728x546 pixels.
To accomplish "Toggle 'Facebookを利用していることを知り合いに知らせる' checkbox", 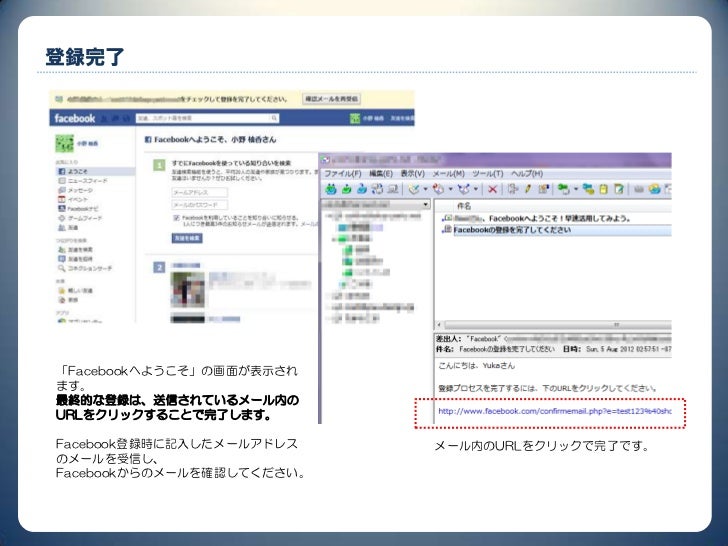I will (176, 217).
